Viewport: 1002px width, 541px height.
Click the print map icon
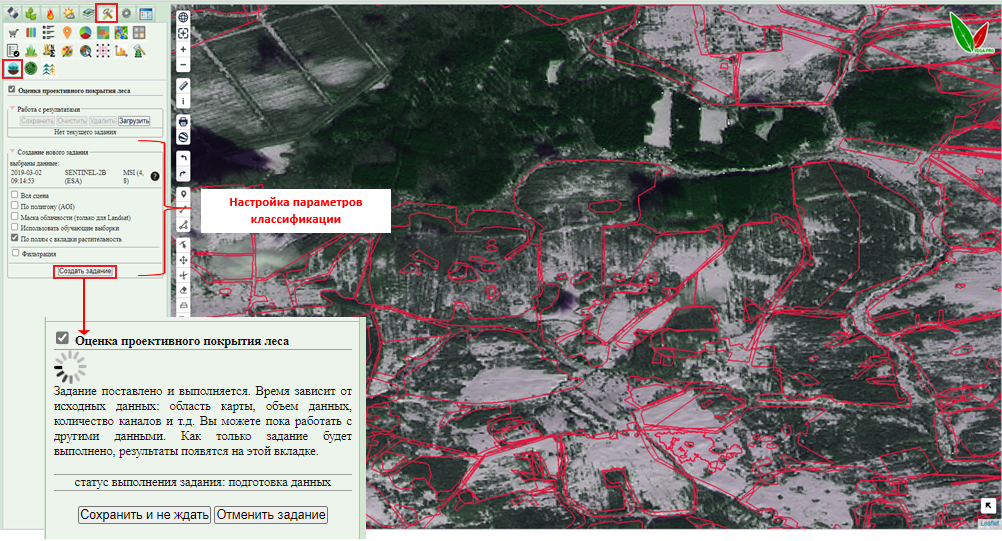coord(183,120)
